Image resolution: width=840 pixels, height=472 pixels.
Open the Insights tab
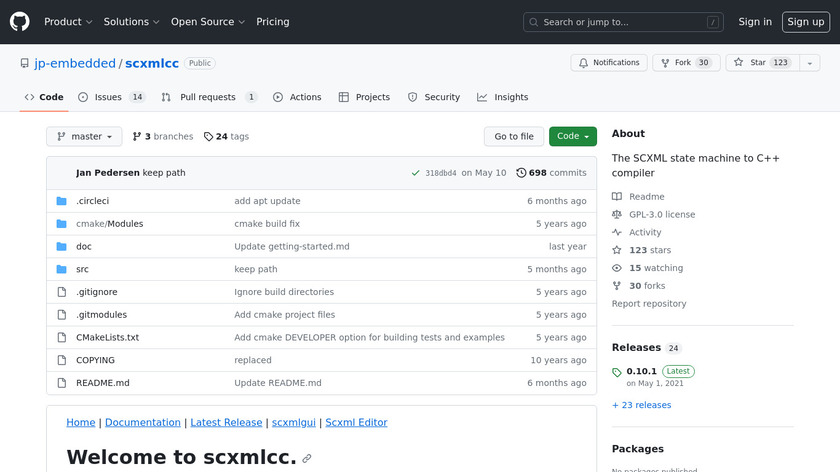click(x=502, y=97)
